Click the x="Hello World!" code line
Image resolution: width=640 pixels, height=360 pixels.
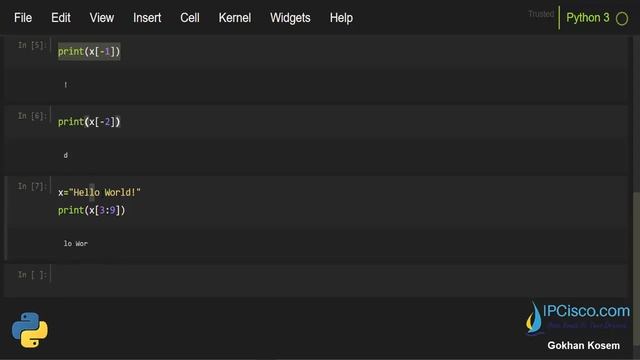[x=99, y=192]
